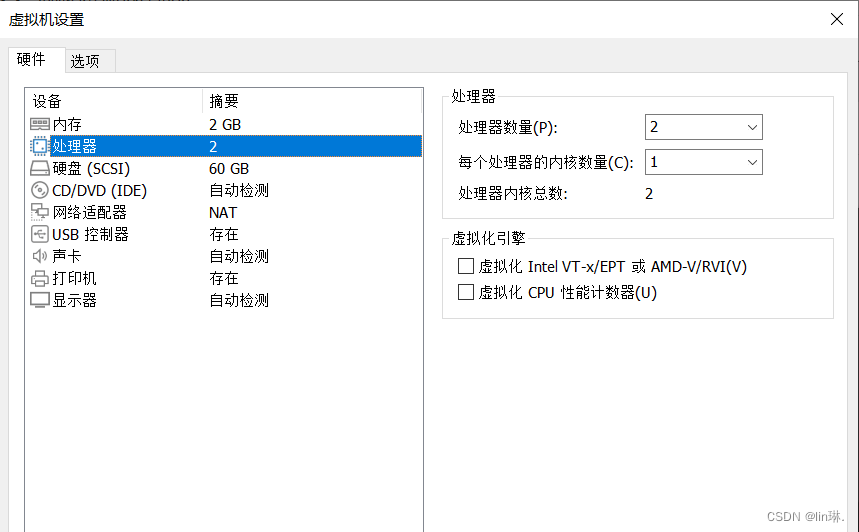Expand cores per processor (每个处理器的内核数量) dropdown
The width and height of the screenshot is (859, 532).
pos(703,162)
